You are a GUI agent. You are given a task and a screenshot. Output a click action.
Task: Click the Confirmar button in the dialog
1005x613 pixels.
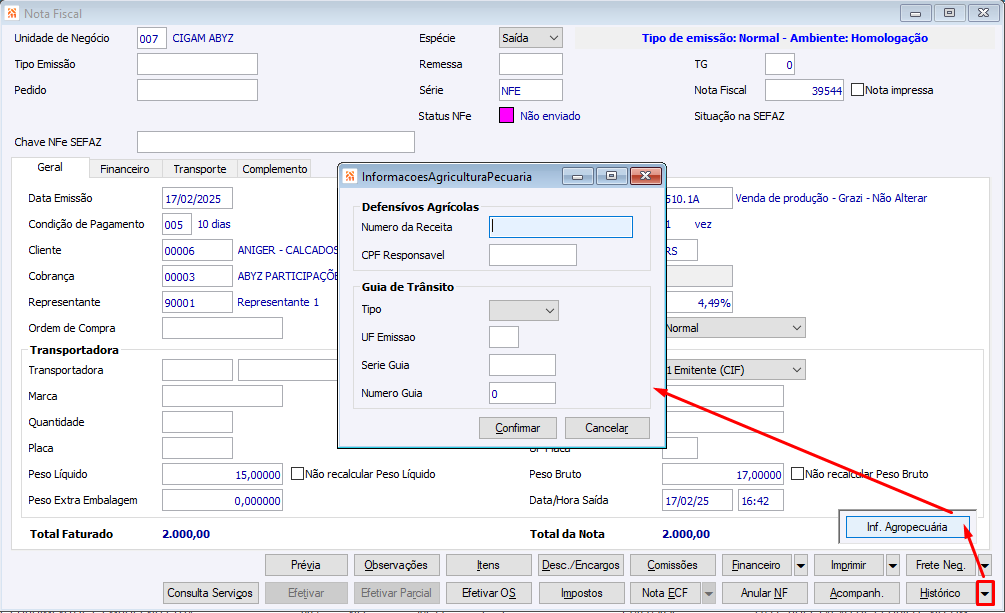[518, 428]
